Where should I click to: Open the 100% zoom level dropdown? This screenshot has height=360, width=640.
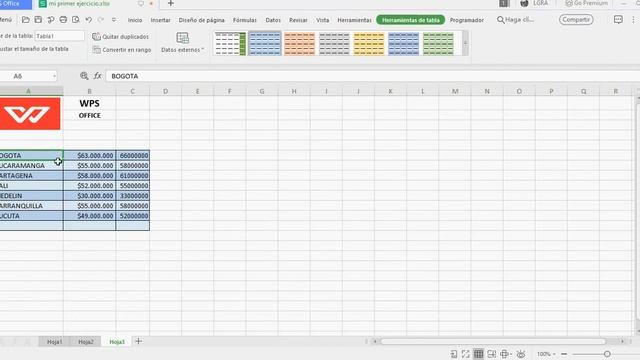click(x=546, y=354)
